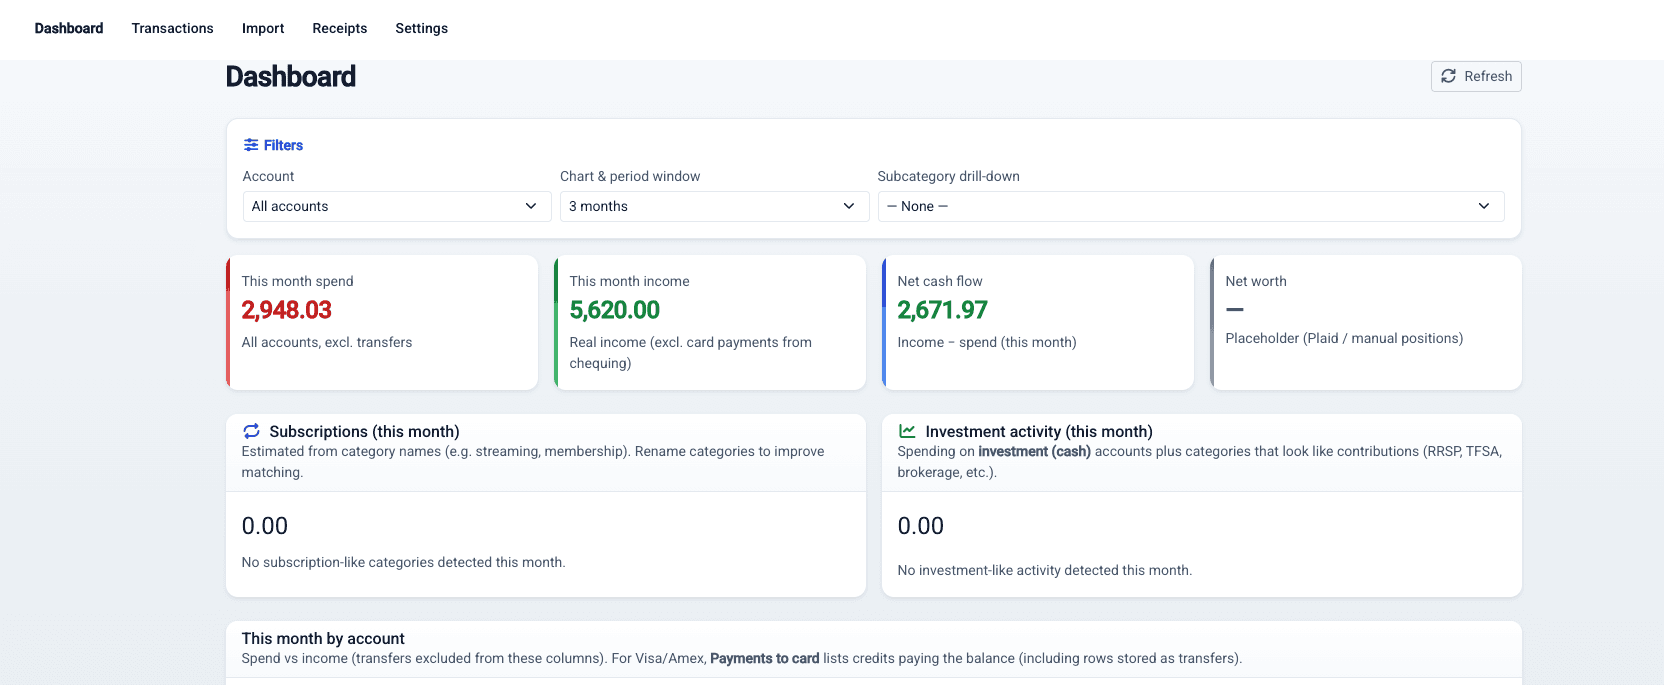The width and height of the screenshot is (1664, 685).
Task: Click the Subcategory drill-down label
Action: [949, 176]
